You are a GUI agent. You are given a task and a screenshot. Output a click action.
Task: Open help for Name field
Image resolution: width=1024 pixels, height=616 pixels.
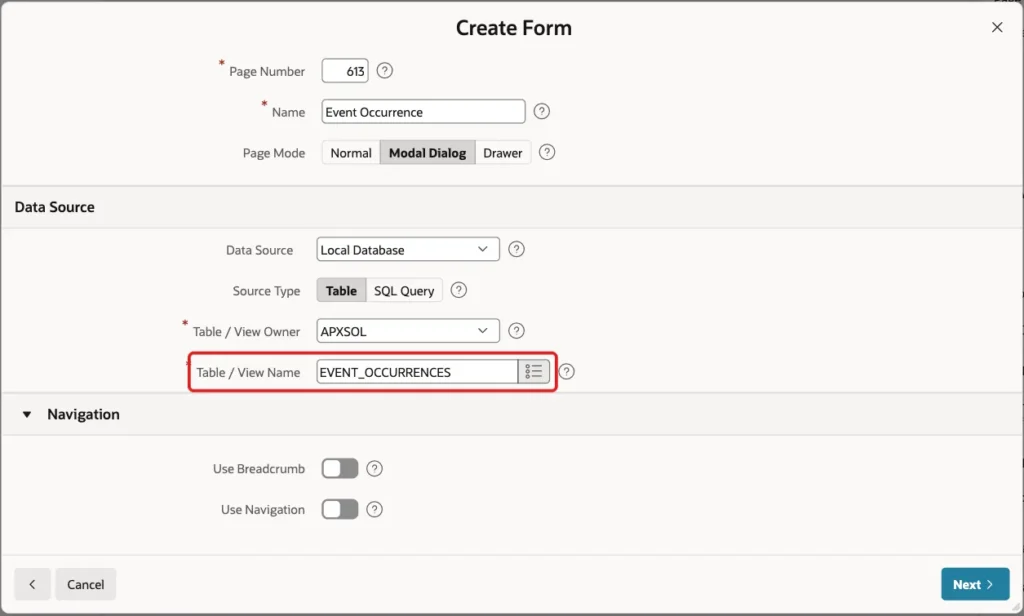click(x=541, y=111)
